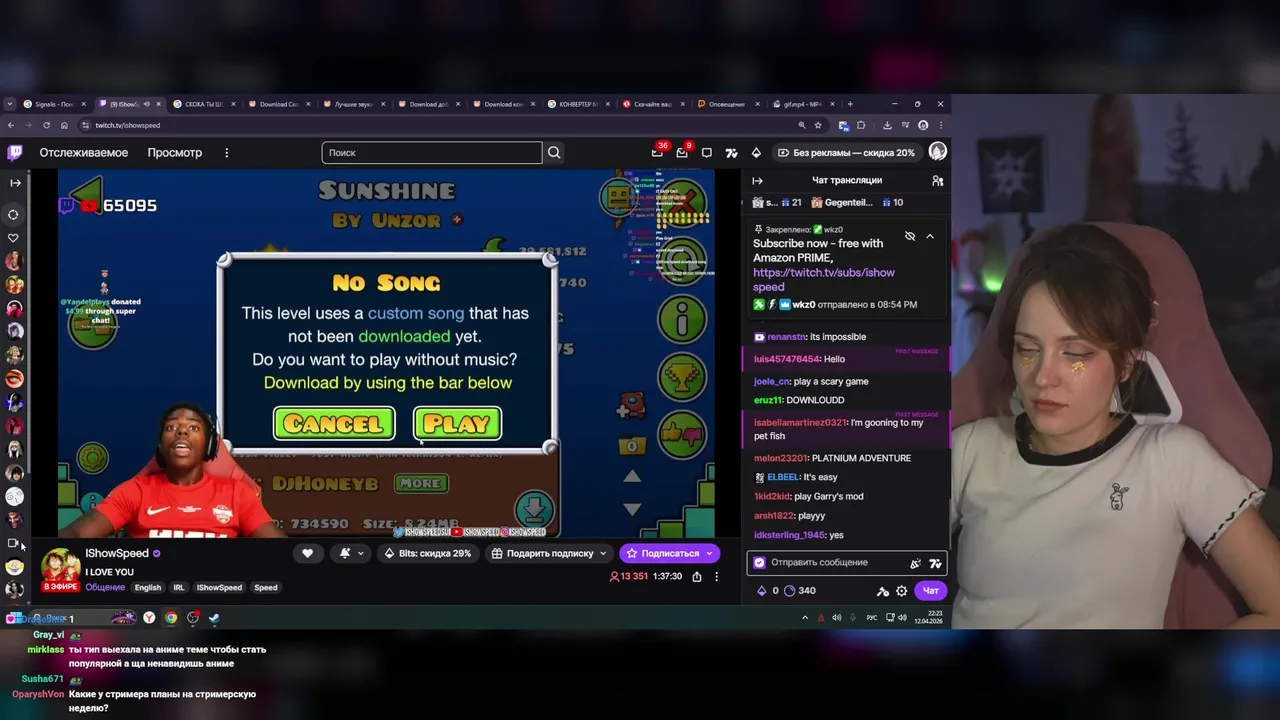Click the search magnifier button
This screenshot has width=1280, height=720.
click(x=554, y=152)
